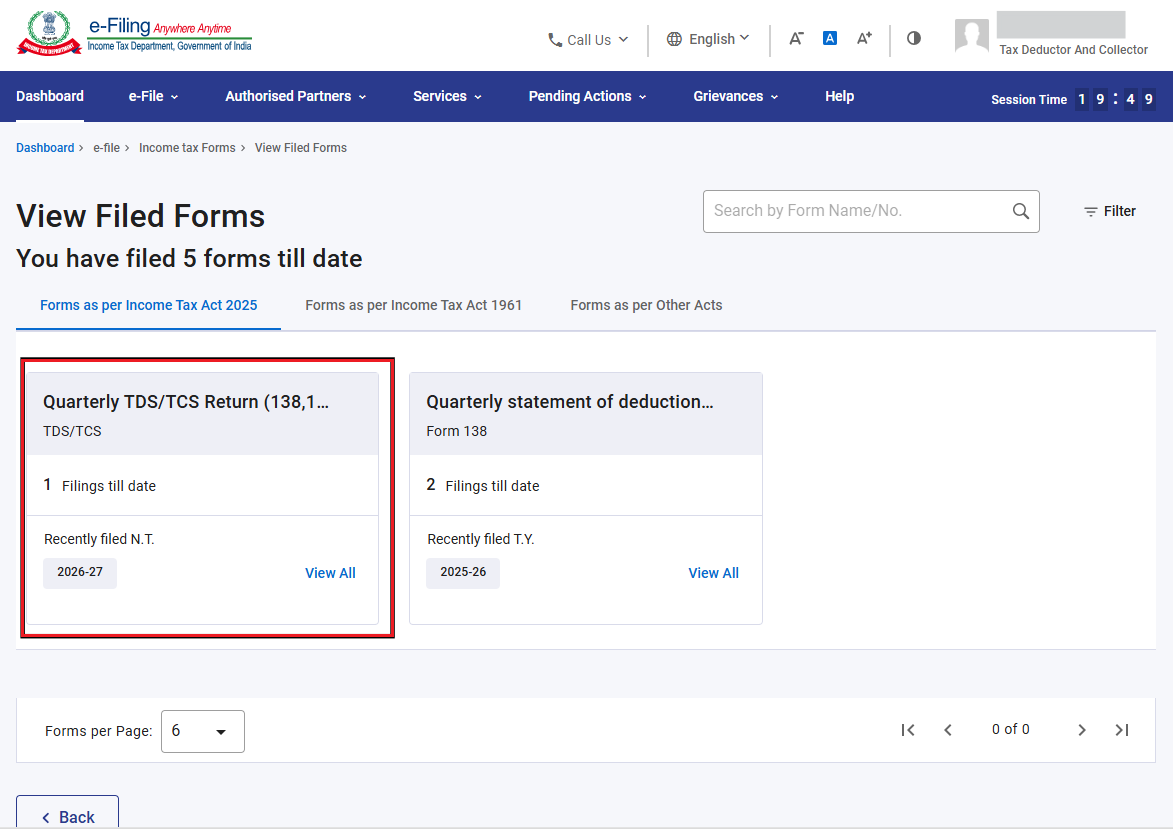Click 'View Filed Forms' breadcrumb text
1173x829 pixels.
coord(301,148)
